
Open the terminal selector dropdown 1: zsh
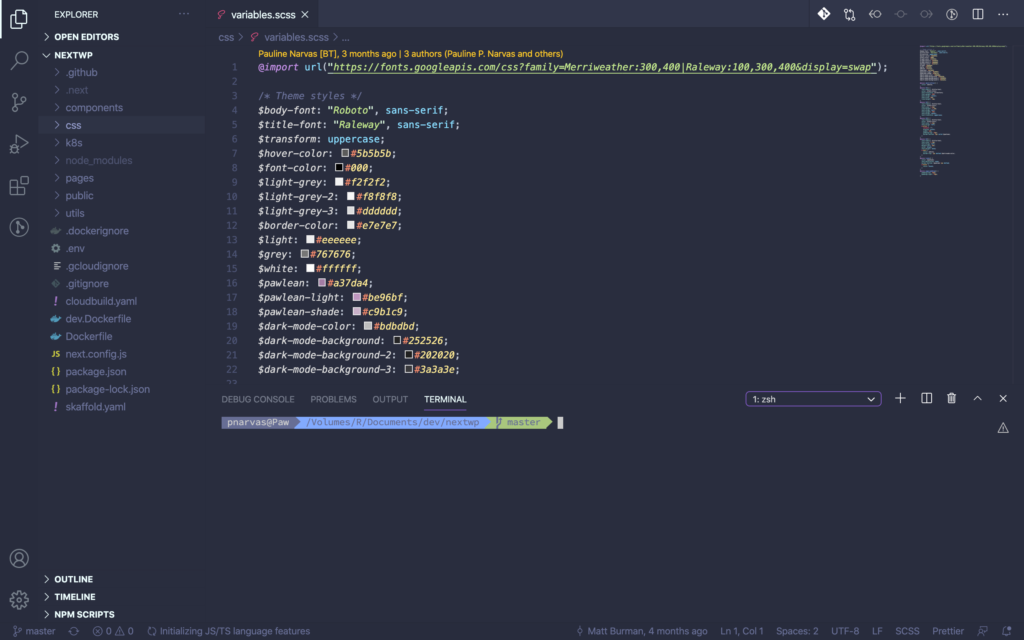tap(813, 398)
